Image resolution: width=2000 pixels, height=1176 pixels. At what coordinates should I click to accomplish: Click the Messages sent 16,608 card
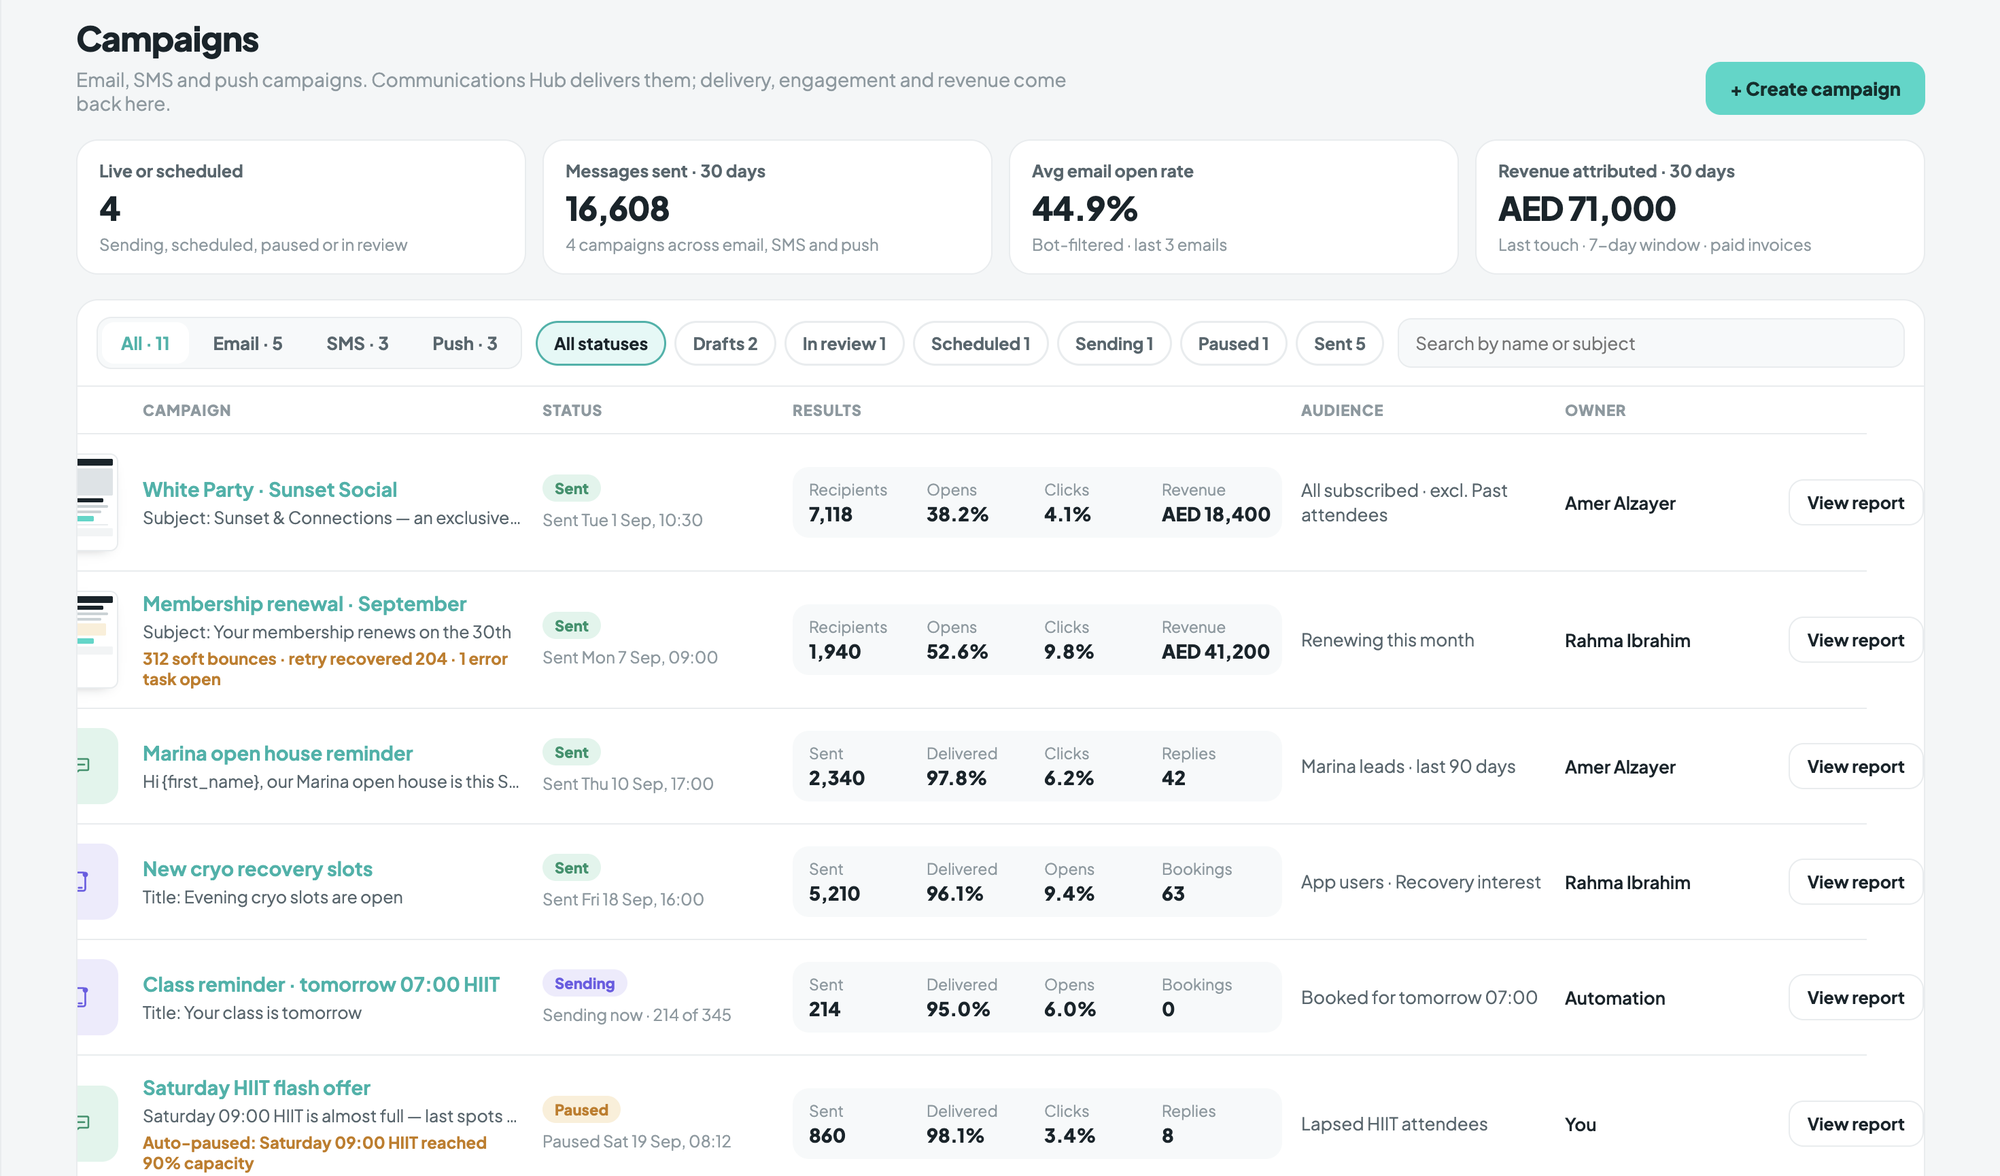[767, 207]
